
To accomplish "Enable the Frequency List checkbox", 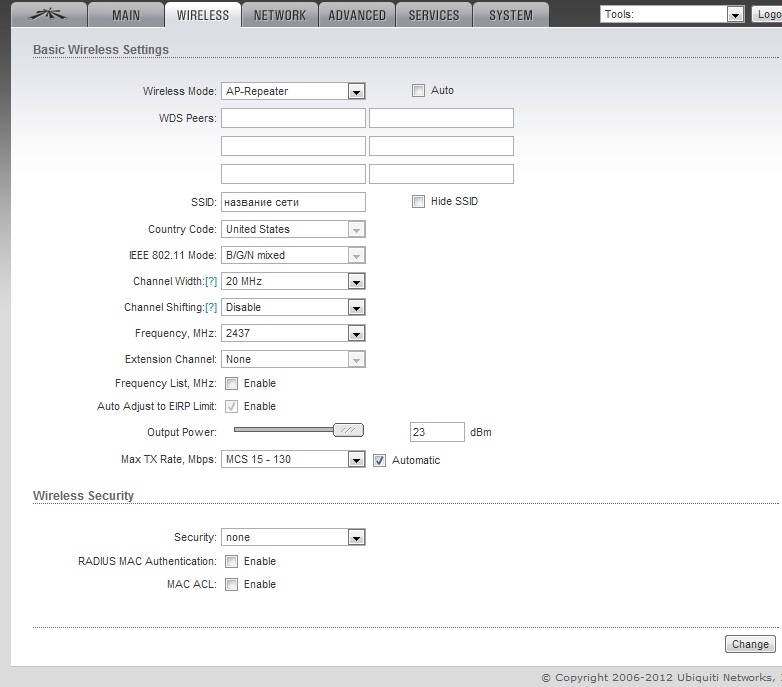I will 232,384.
